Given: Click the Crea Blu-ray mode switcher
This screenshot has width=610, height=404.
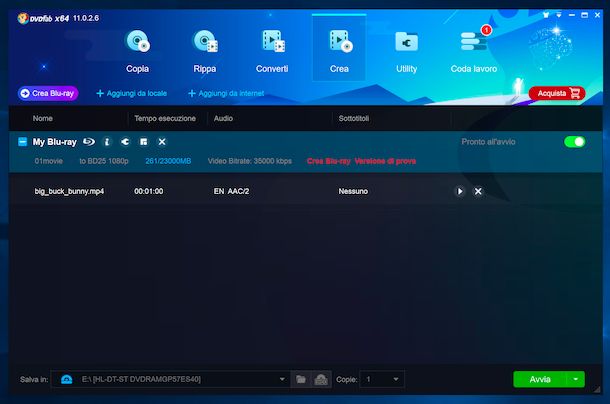Looking at the screenshot, I should (x=48, y=93).
